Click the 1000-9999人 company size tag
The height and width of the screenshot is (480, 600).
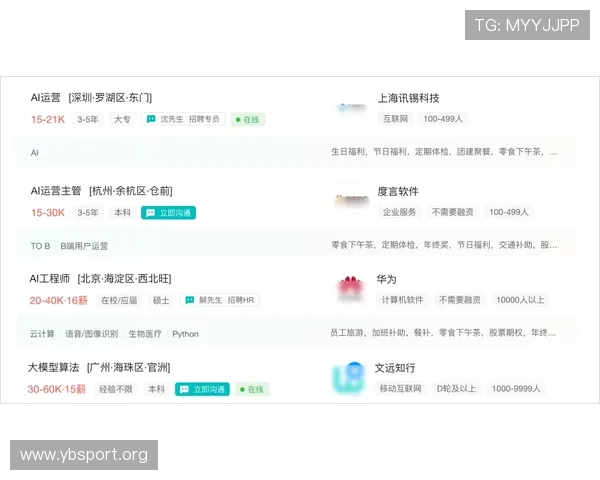(516, 389)
